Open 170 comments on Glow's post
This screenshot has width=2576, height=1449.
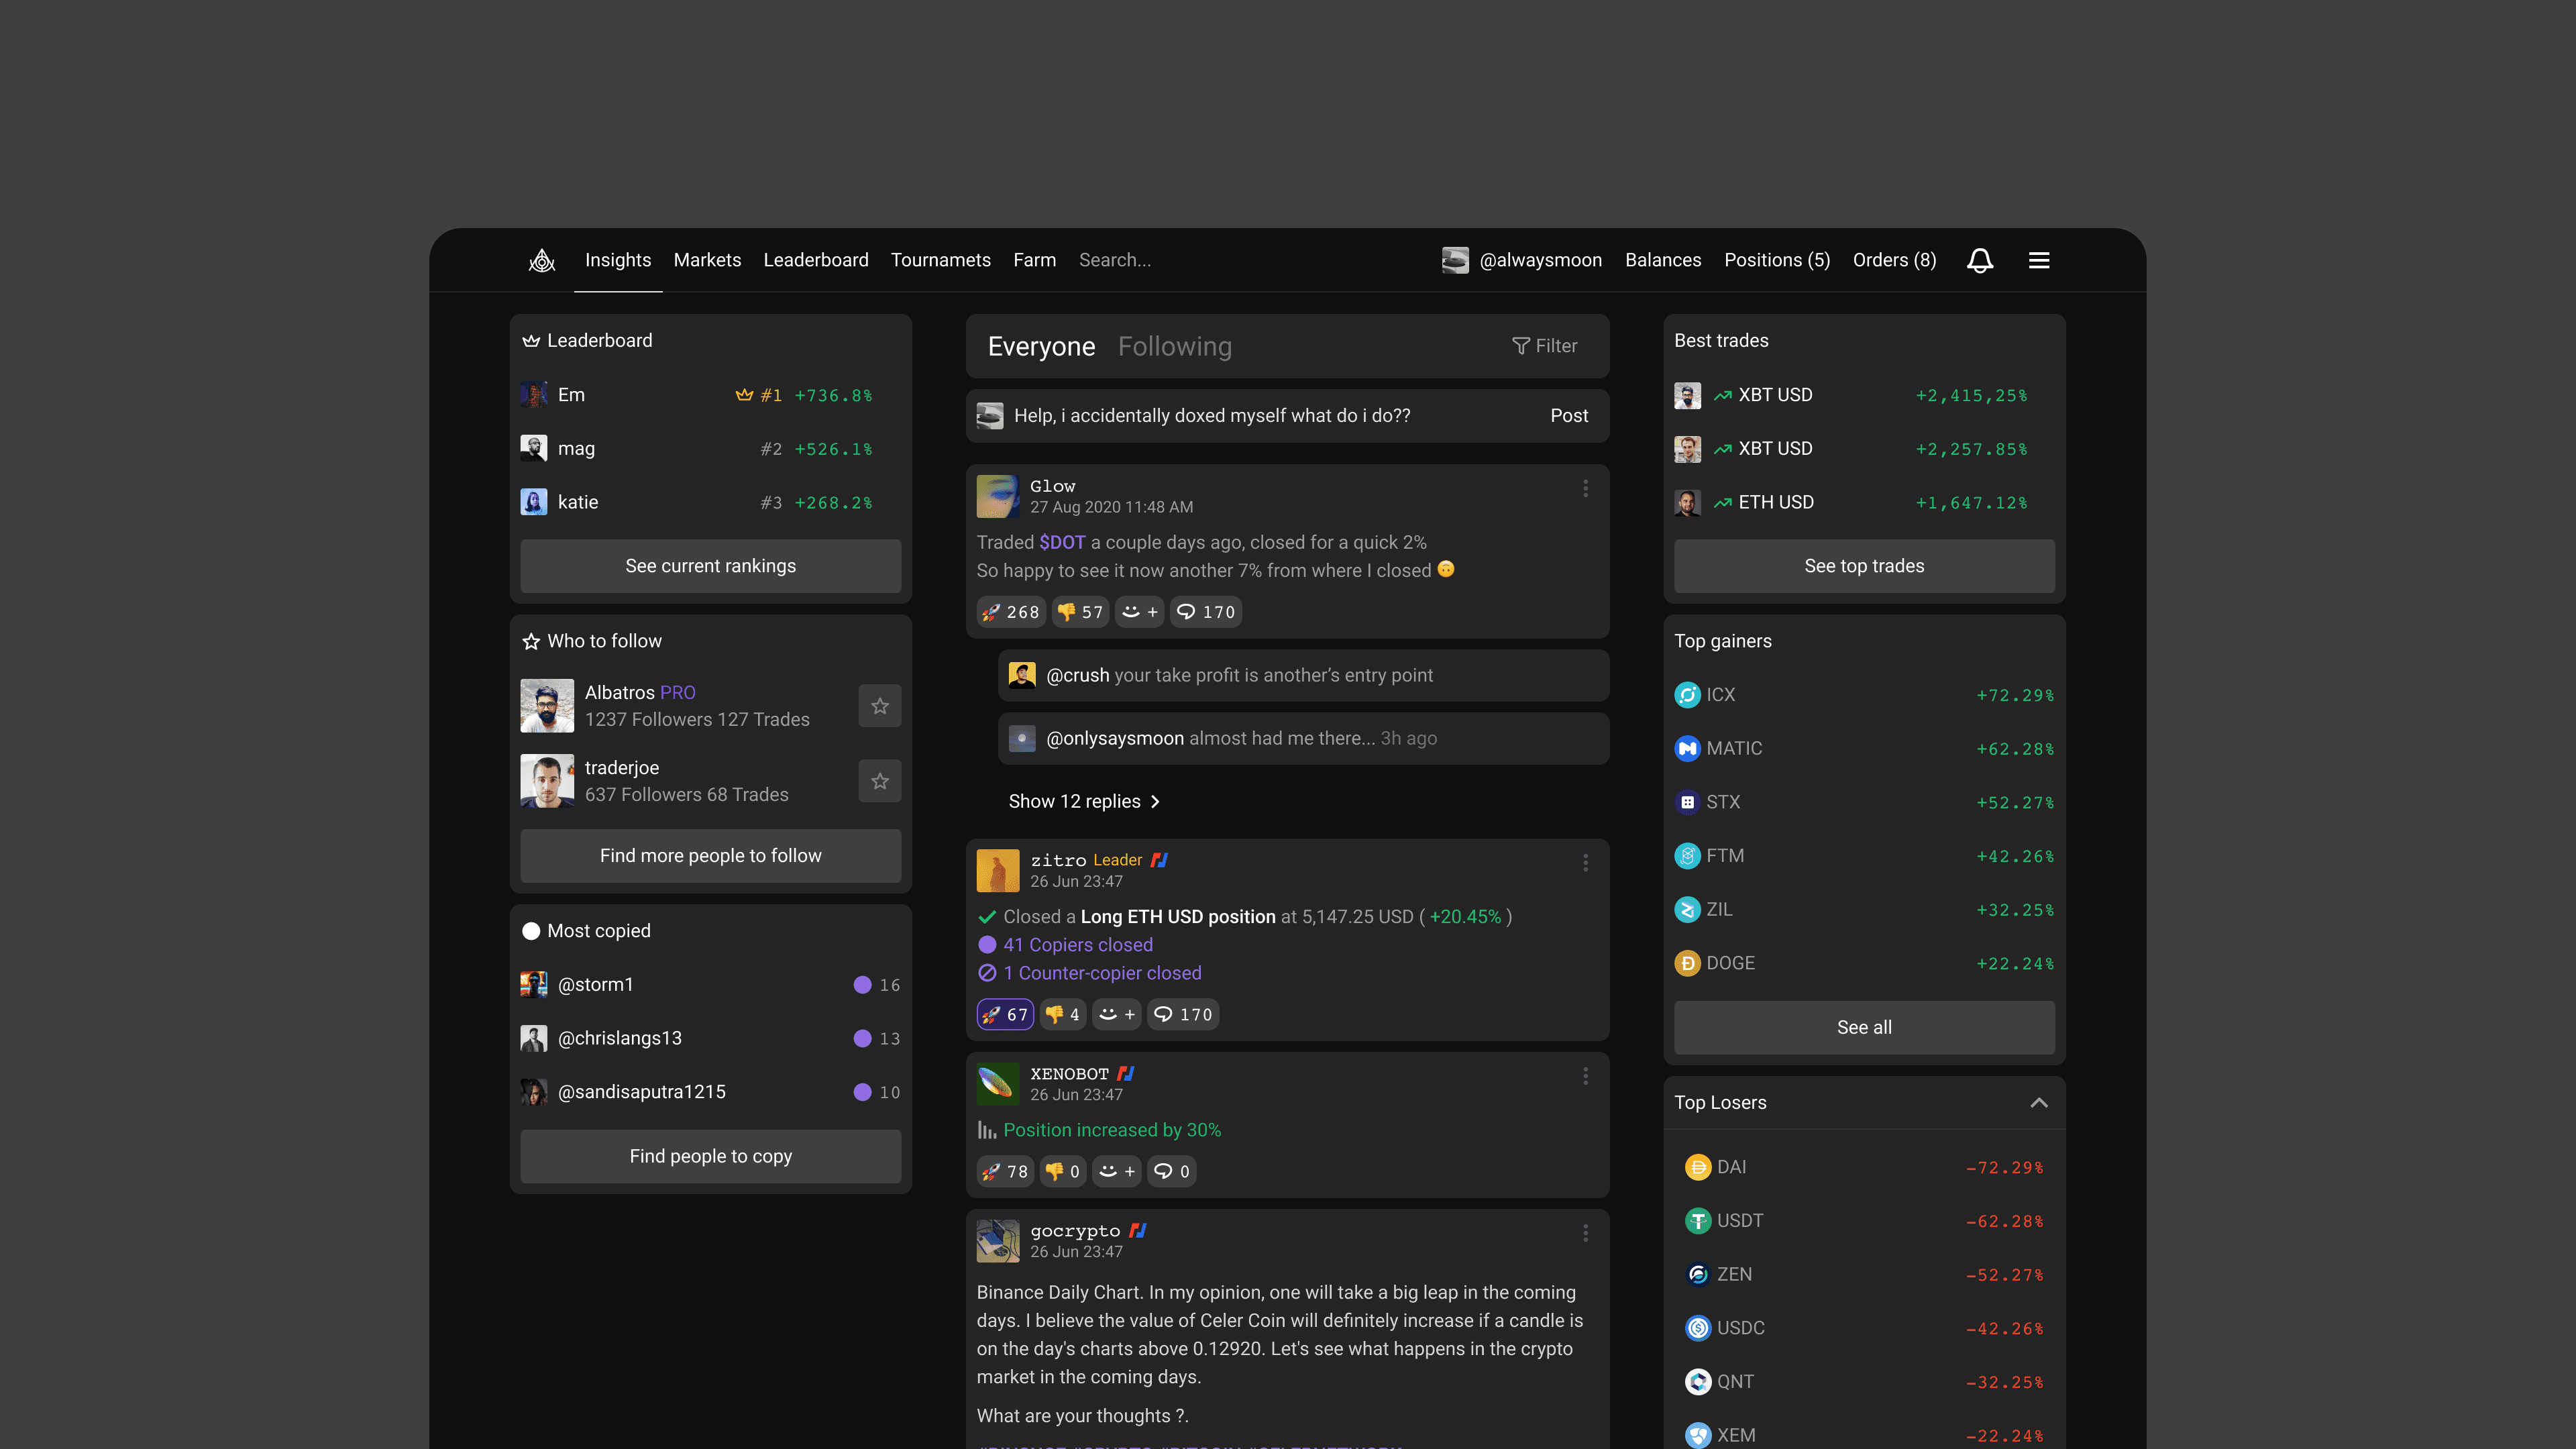tap(1205, 612)
